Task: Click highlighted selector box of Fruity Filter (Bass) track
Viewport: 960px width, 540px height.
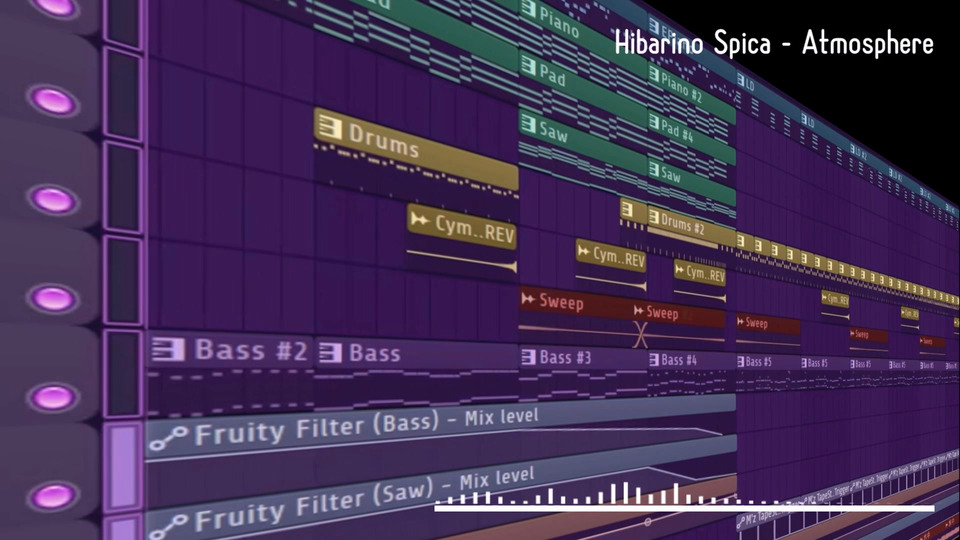Action: coord(124,467)
